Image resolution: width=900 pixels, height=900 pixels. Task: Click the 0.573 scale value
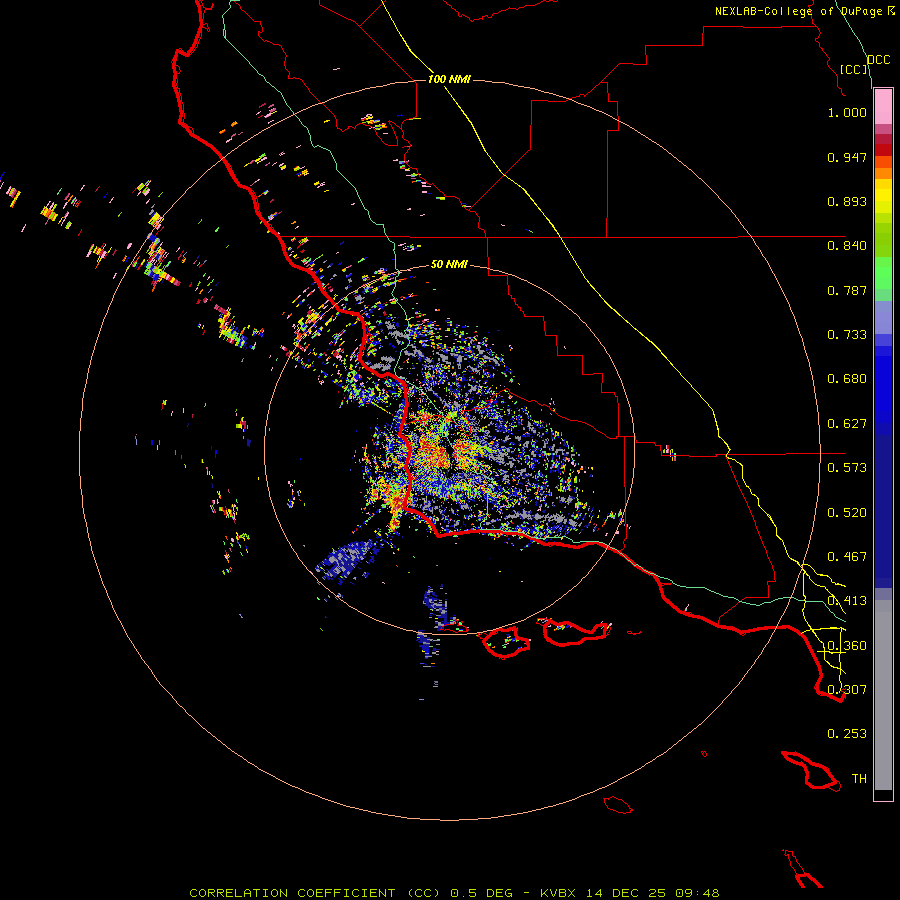pos(847,468)
